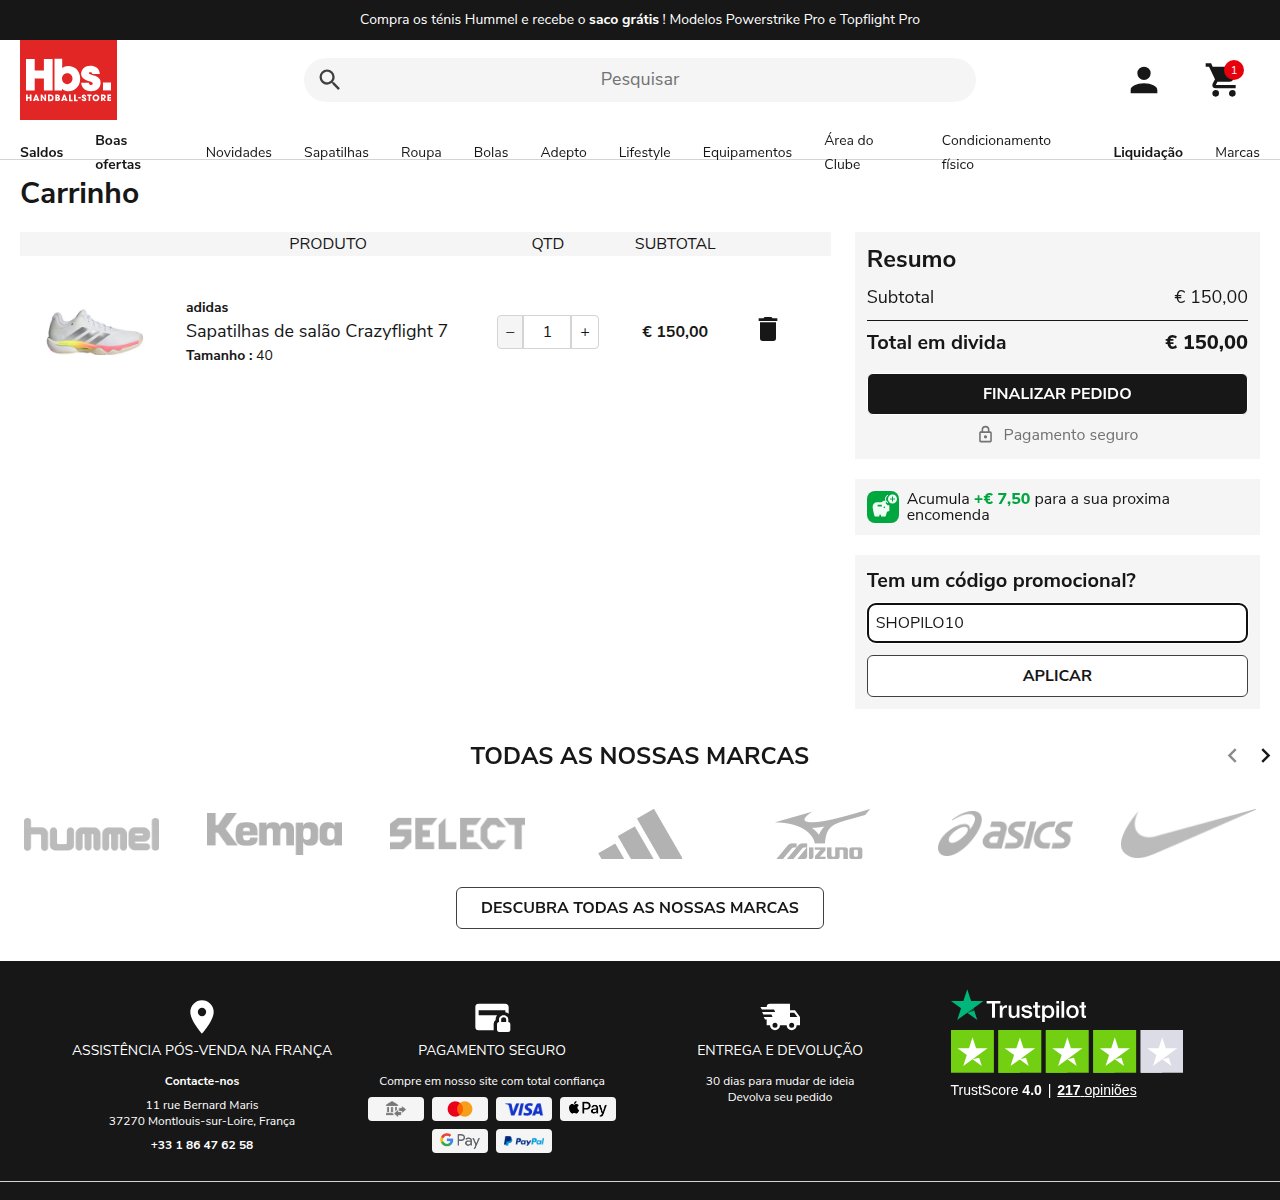Viewport: 1280px width, 1200px height.
Task: Click the quantity field showing 1
Action: click(547, 332)
